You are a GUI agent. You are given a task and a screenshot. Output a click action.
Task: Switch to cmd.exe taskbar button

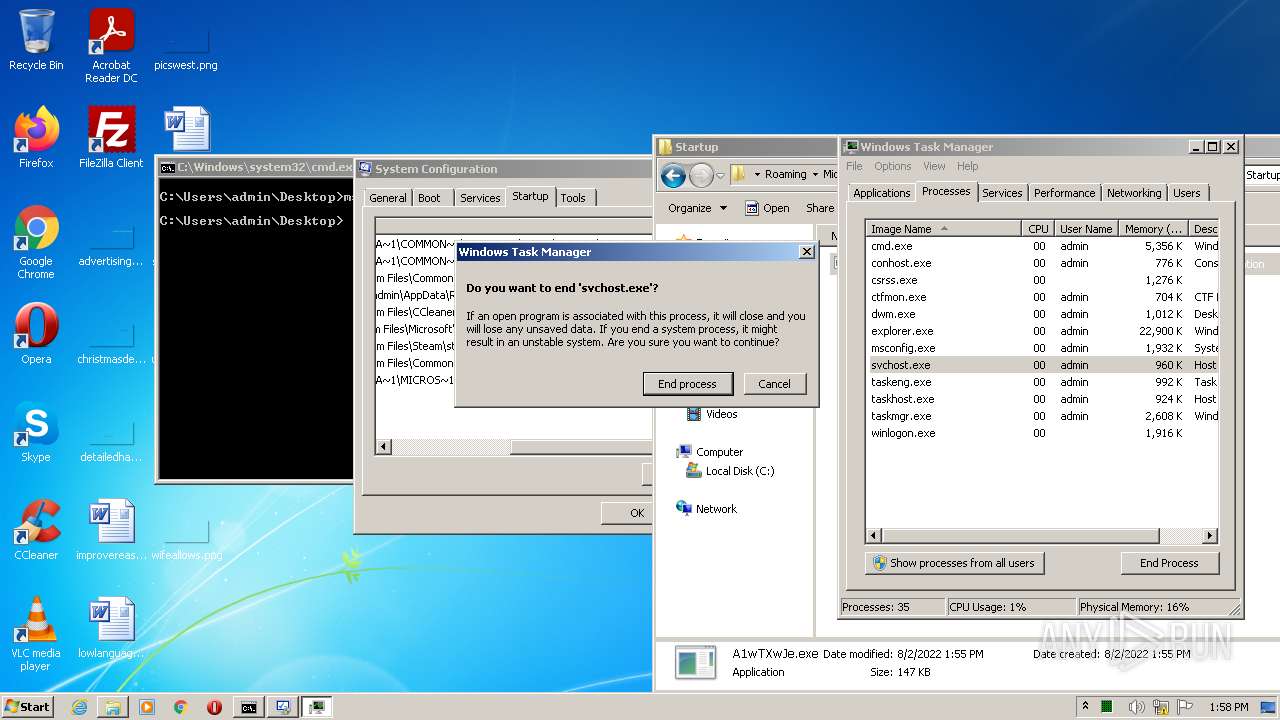pyautogui.click(x=248, y=707)
